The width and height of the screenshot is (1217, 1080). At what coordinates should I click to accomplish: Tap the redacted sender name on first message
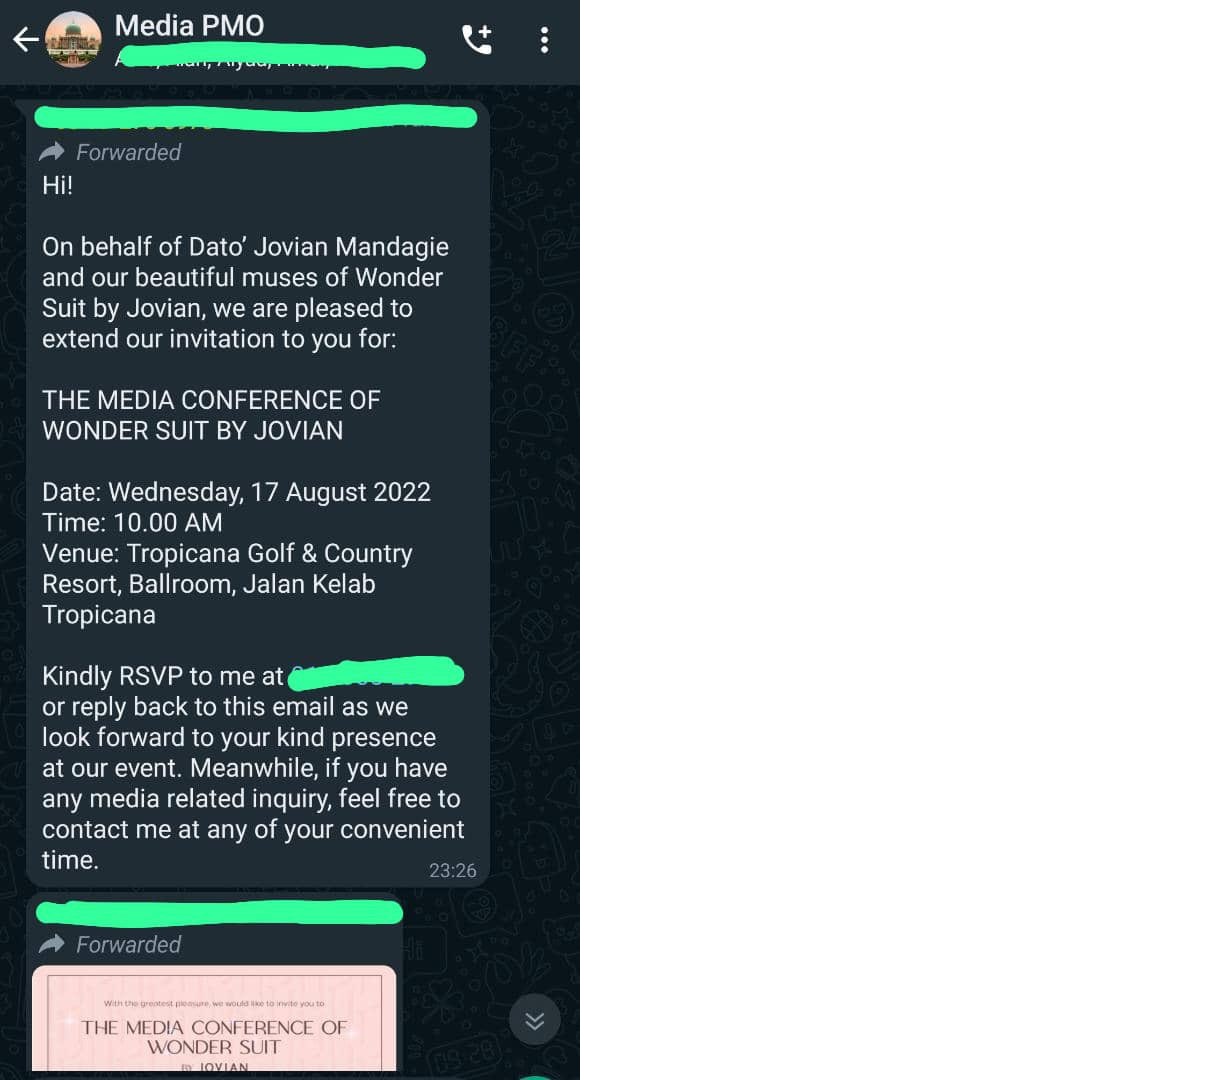coord(256,118)
